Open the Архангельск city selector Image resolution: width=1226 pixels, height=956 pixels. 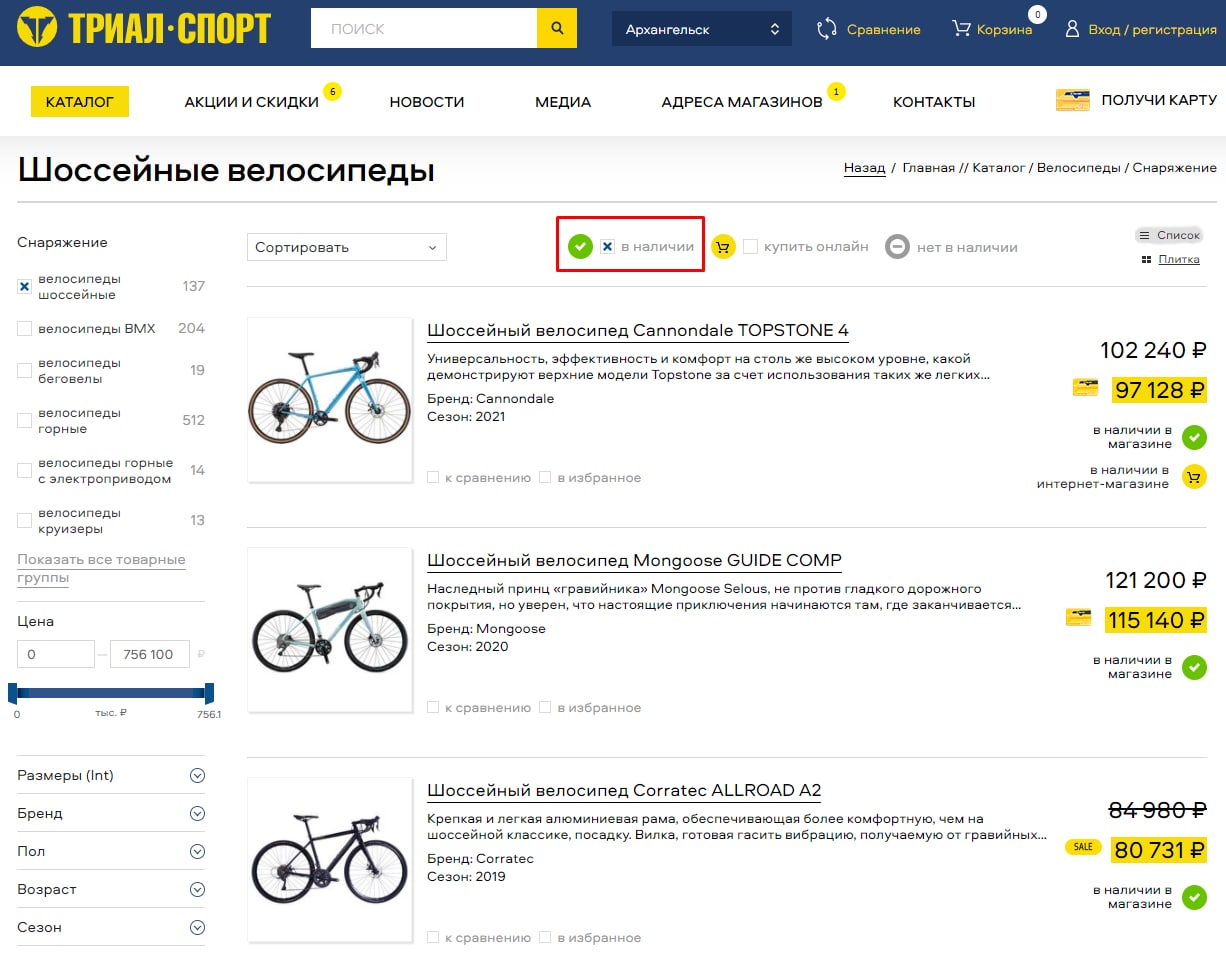[x=701, y=29]
